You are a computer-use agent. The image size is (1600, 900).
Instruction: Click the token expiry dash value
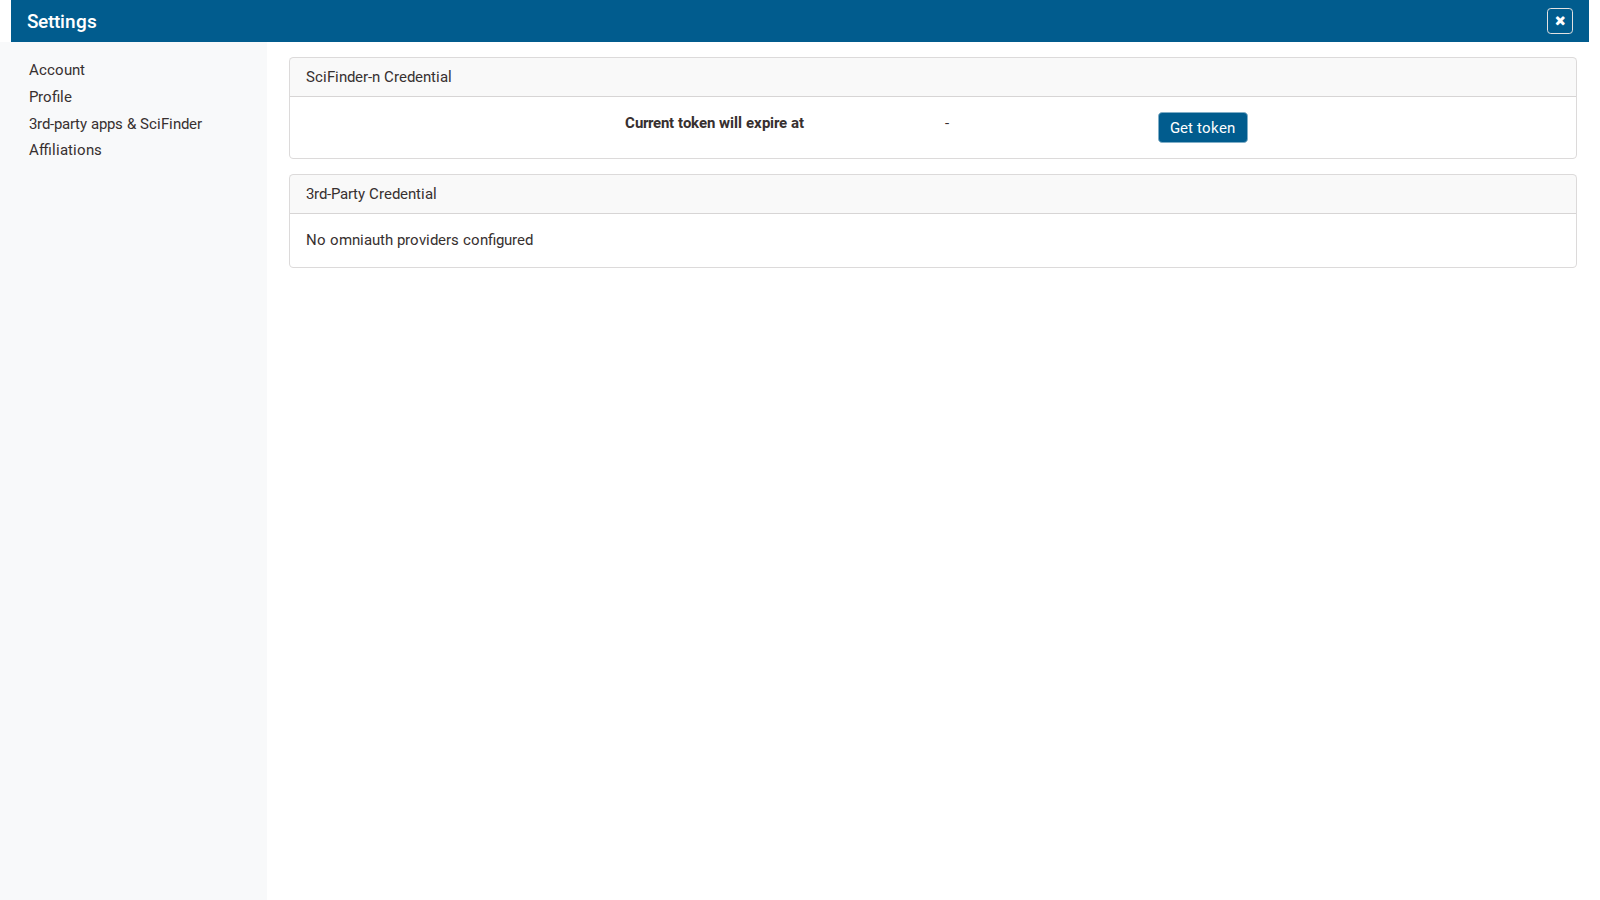click(x=947, y=123)
